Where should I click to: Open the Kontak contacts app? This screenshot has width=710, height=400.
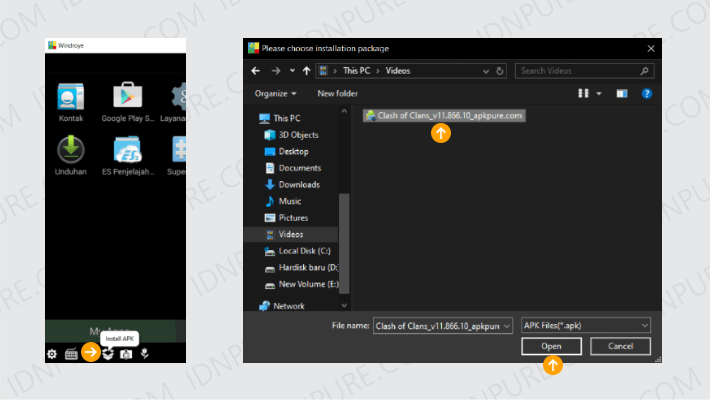pyautogui.click(x=69, y=98)
